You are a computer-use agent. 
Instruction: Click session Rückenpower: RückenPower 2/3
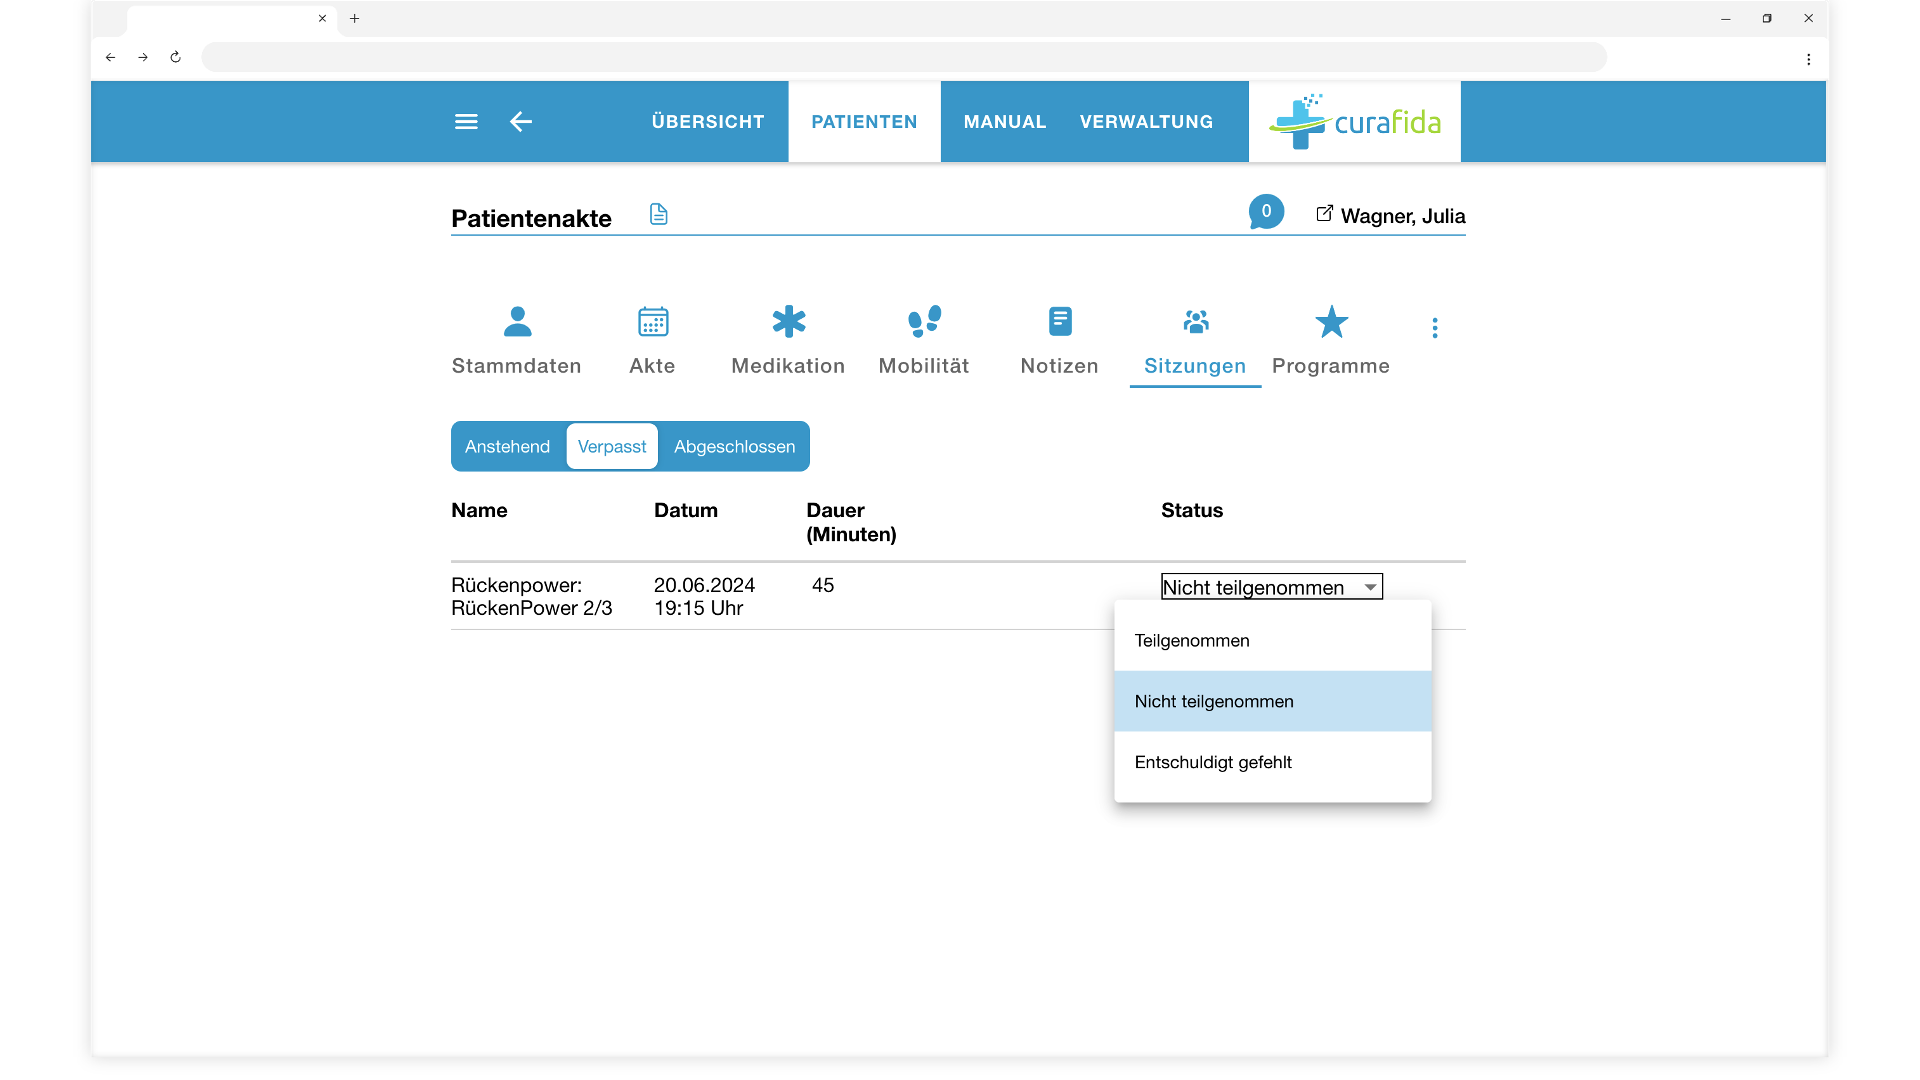[x=532, y=597]
